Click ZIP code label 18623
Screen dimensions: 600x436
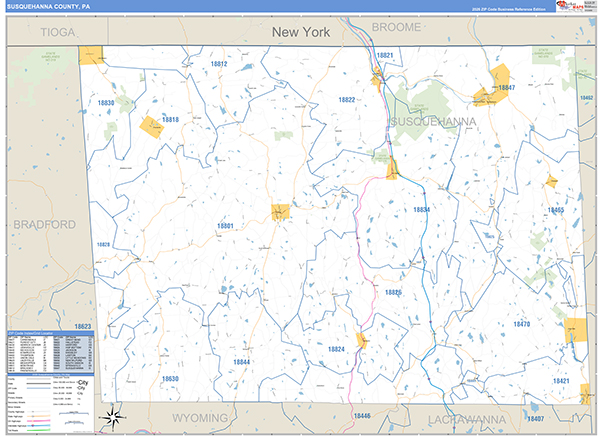click(x=83, y=327)
